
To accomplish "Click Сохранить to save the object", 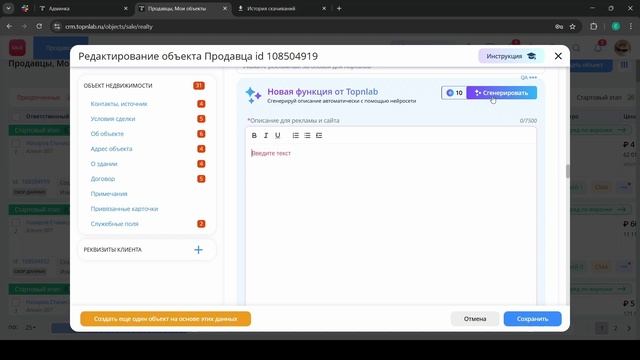I will tap(532, 319).
